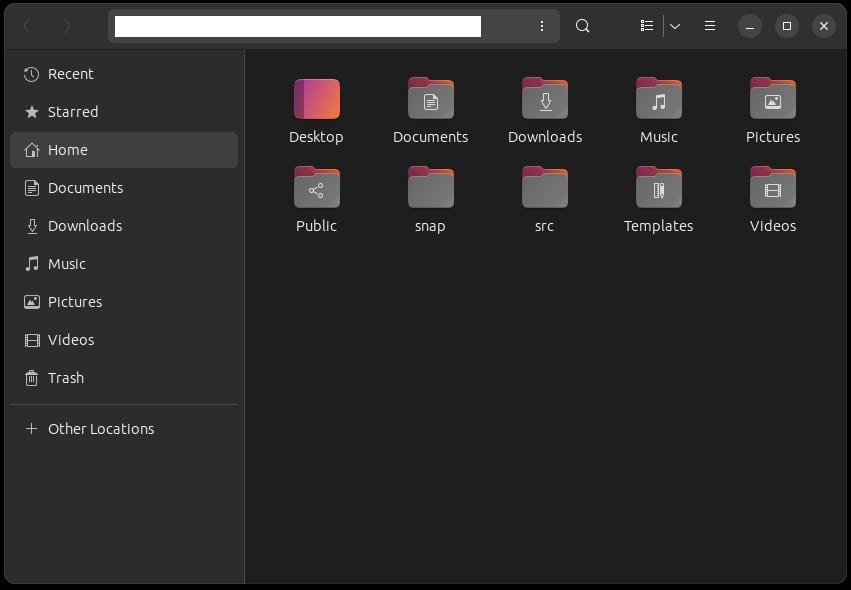The height and width of the screenshot is (590, 851).
Task: Open the Downloads folder in the file grid
Action: click(x=545, y=99)
